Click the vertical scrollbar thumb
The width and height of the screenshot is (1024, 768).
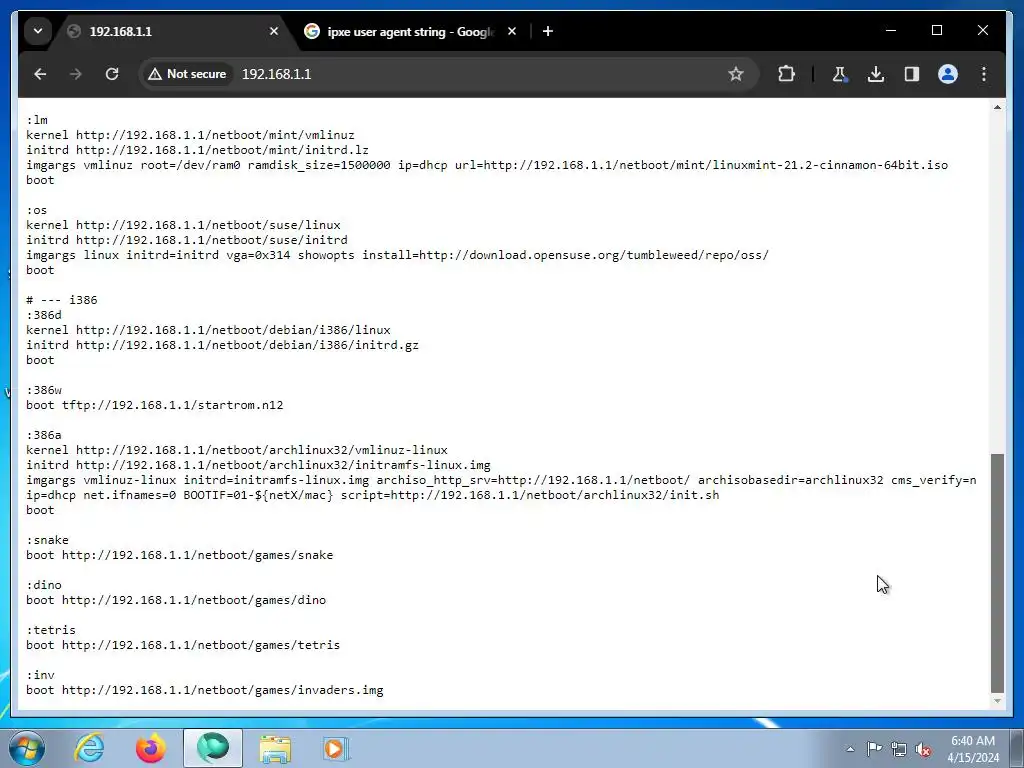(x=997, y=573)
